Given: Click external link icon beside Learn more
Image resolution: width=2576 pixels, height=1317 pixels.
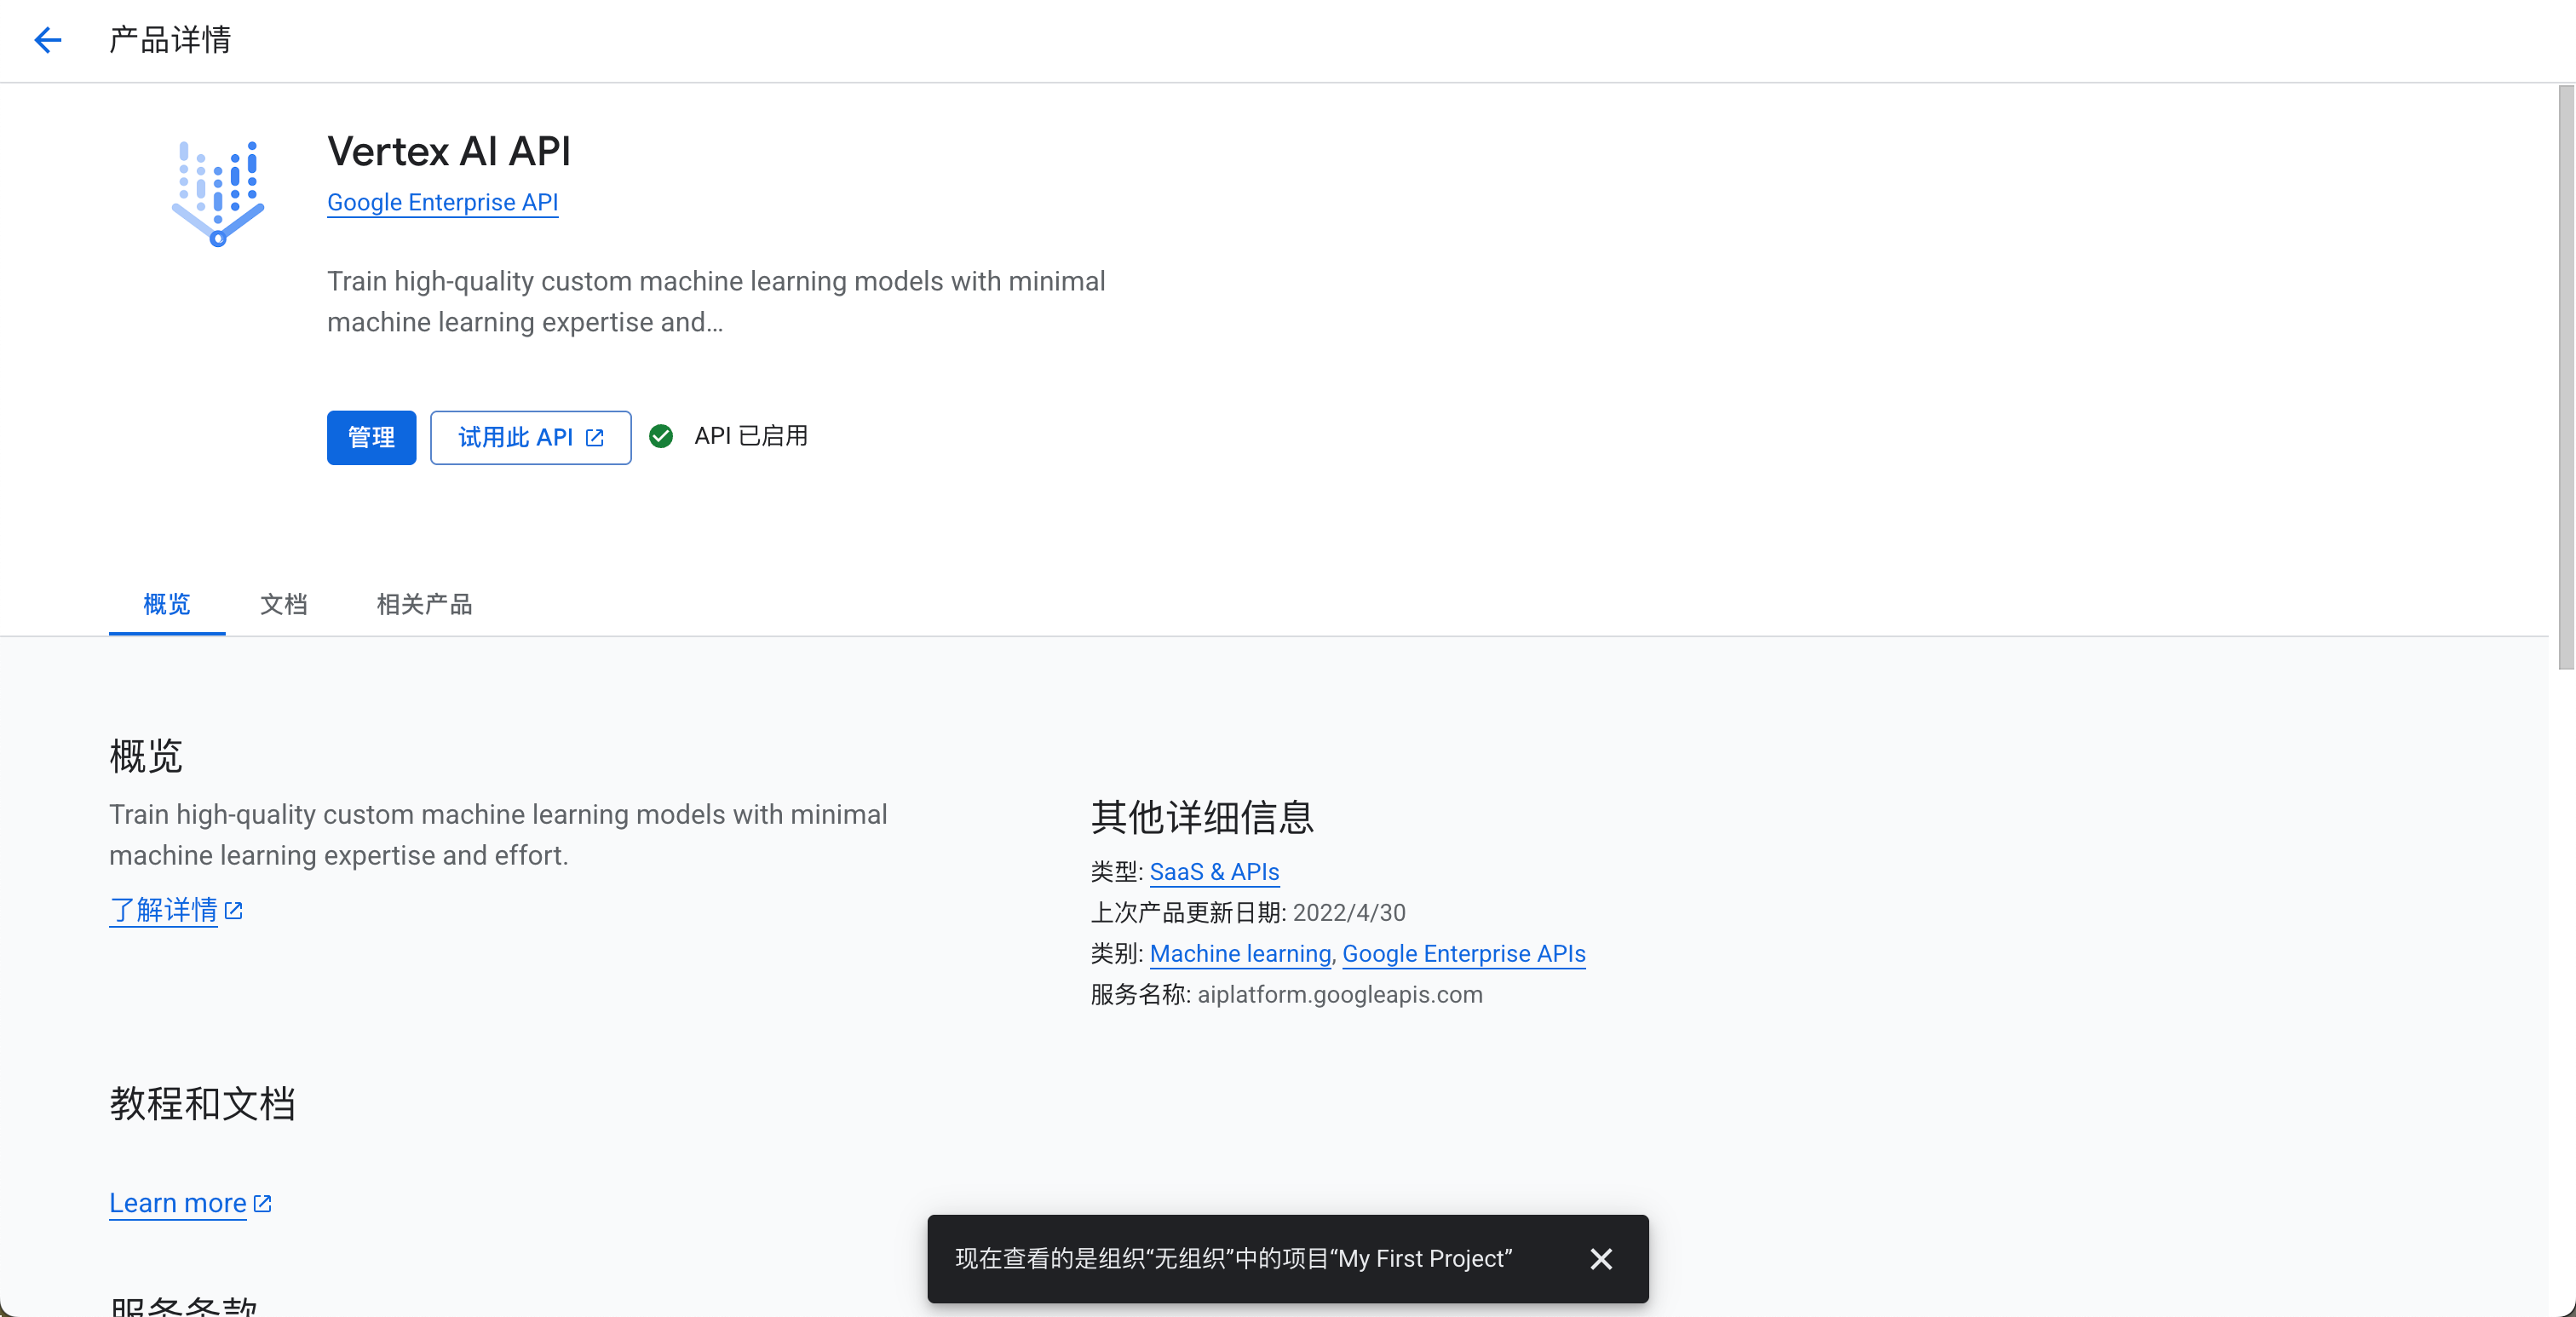Looking at the screenshot, I should tap(263, 1203).
